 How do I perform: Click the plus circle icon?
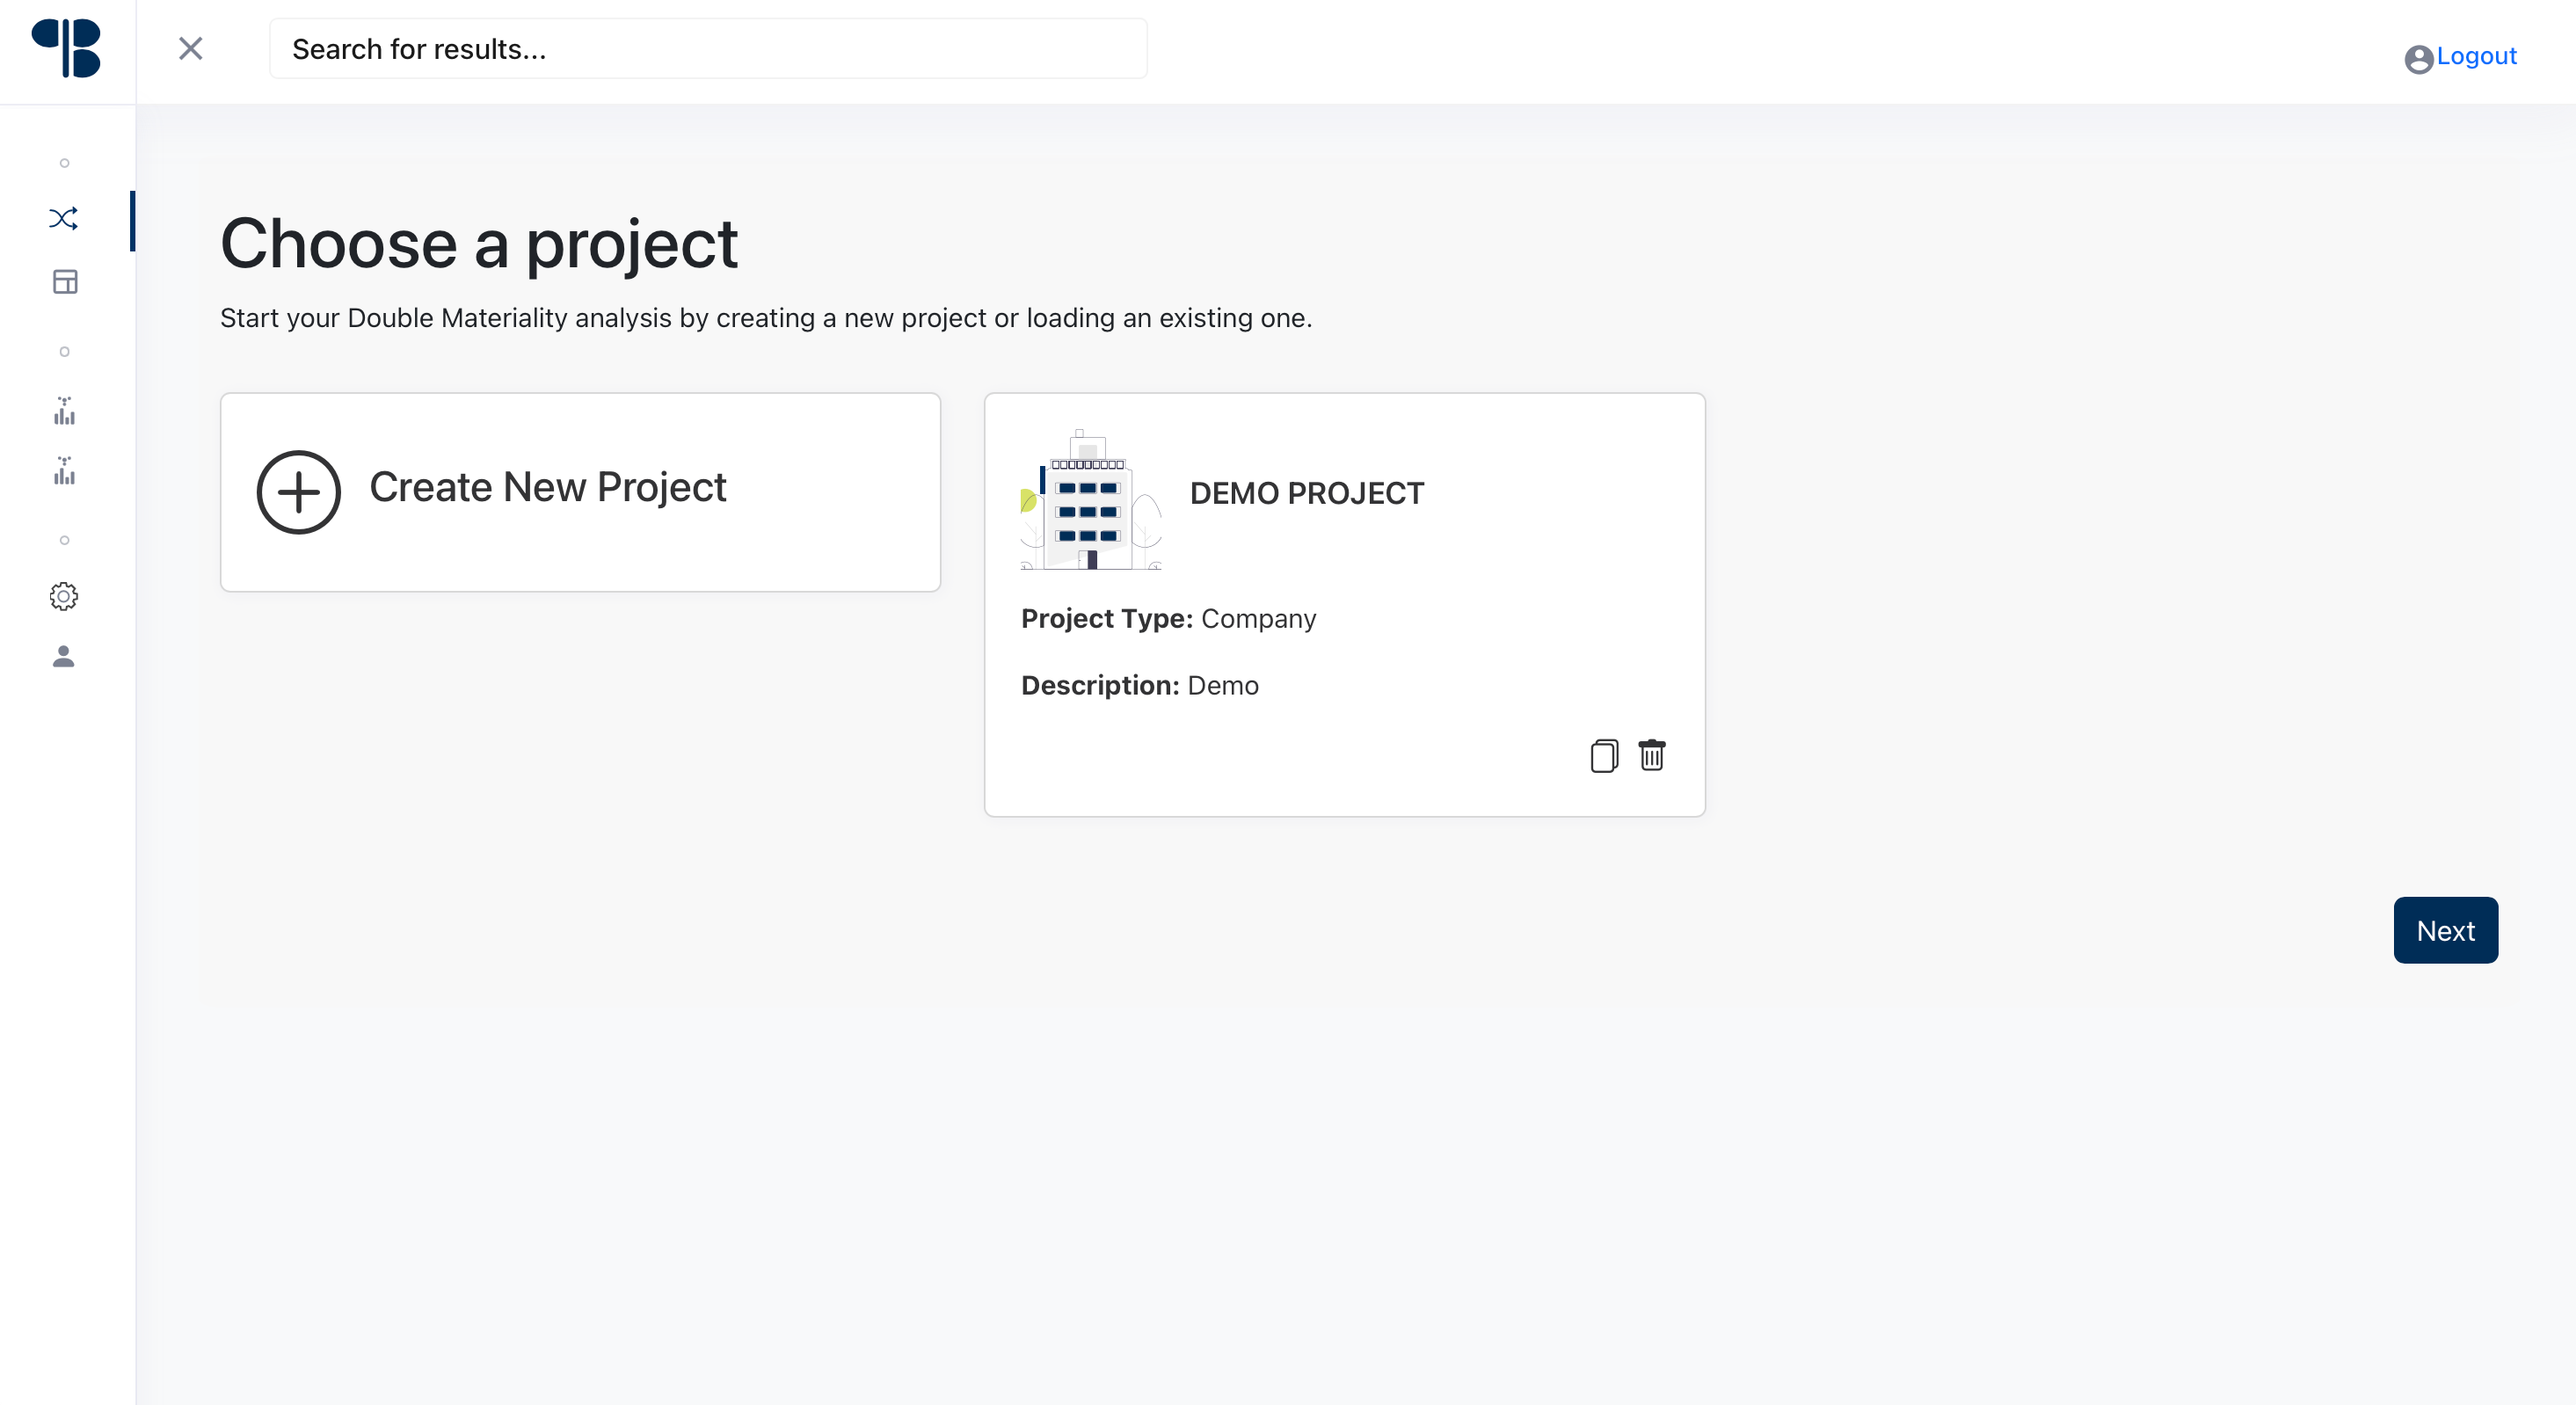(298, 492)
